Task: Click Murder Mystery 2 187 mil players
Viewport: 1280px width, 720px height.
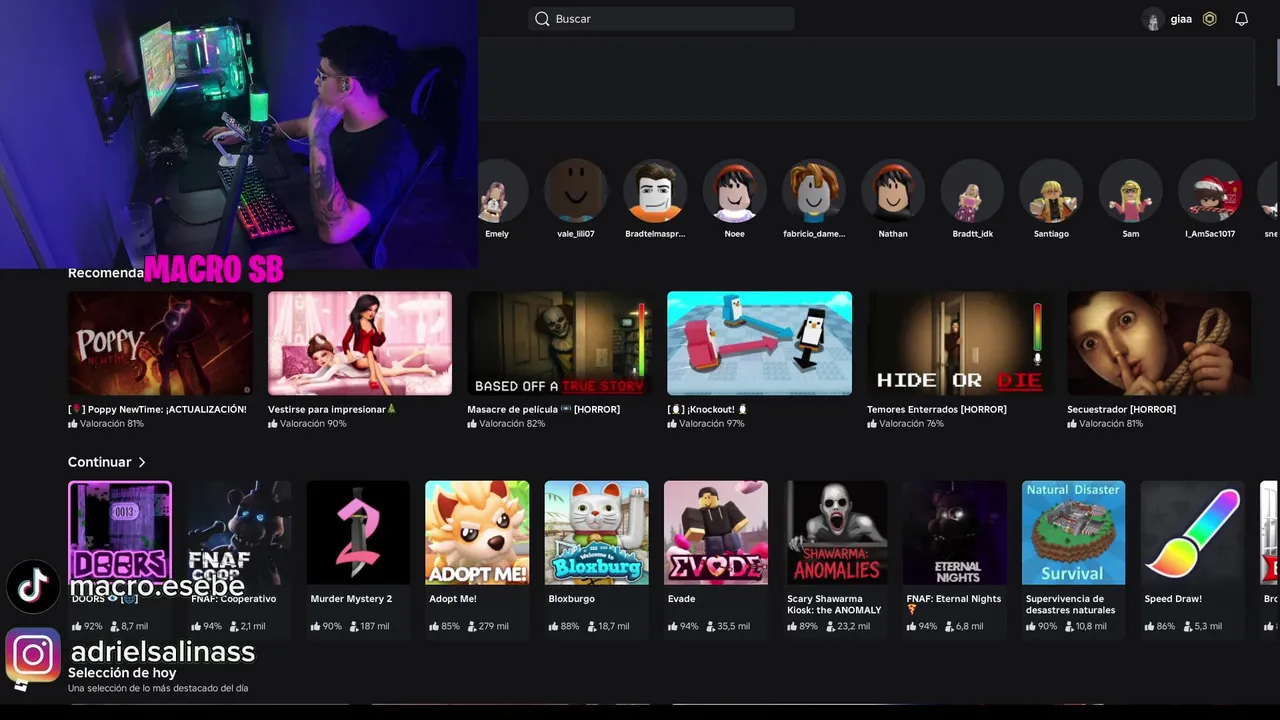Action: pos(369,626)
